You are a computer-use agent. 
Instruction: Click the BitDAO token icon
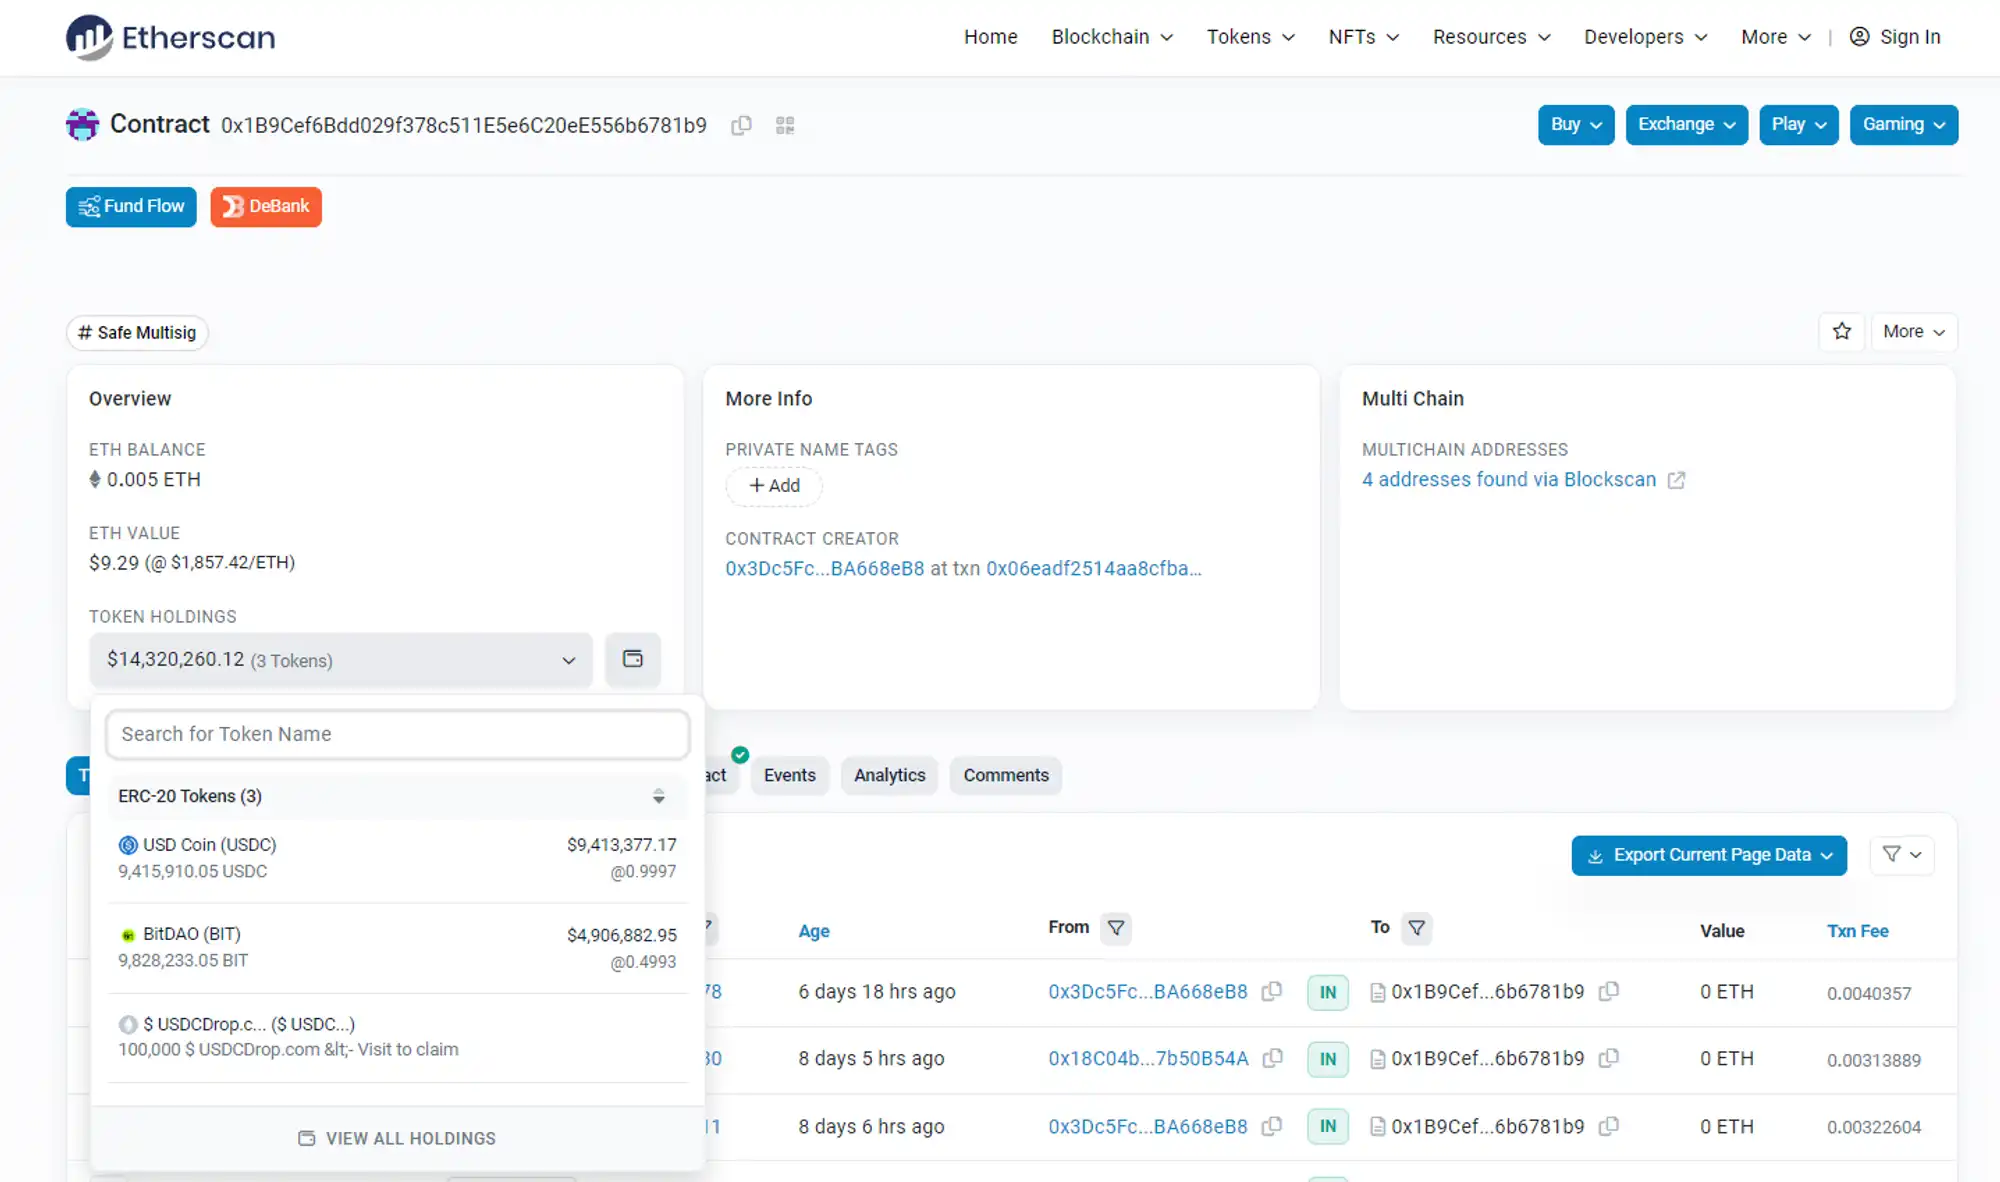pyautogui.click(x=128, y=935)
